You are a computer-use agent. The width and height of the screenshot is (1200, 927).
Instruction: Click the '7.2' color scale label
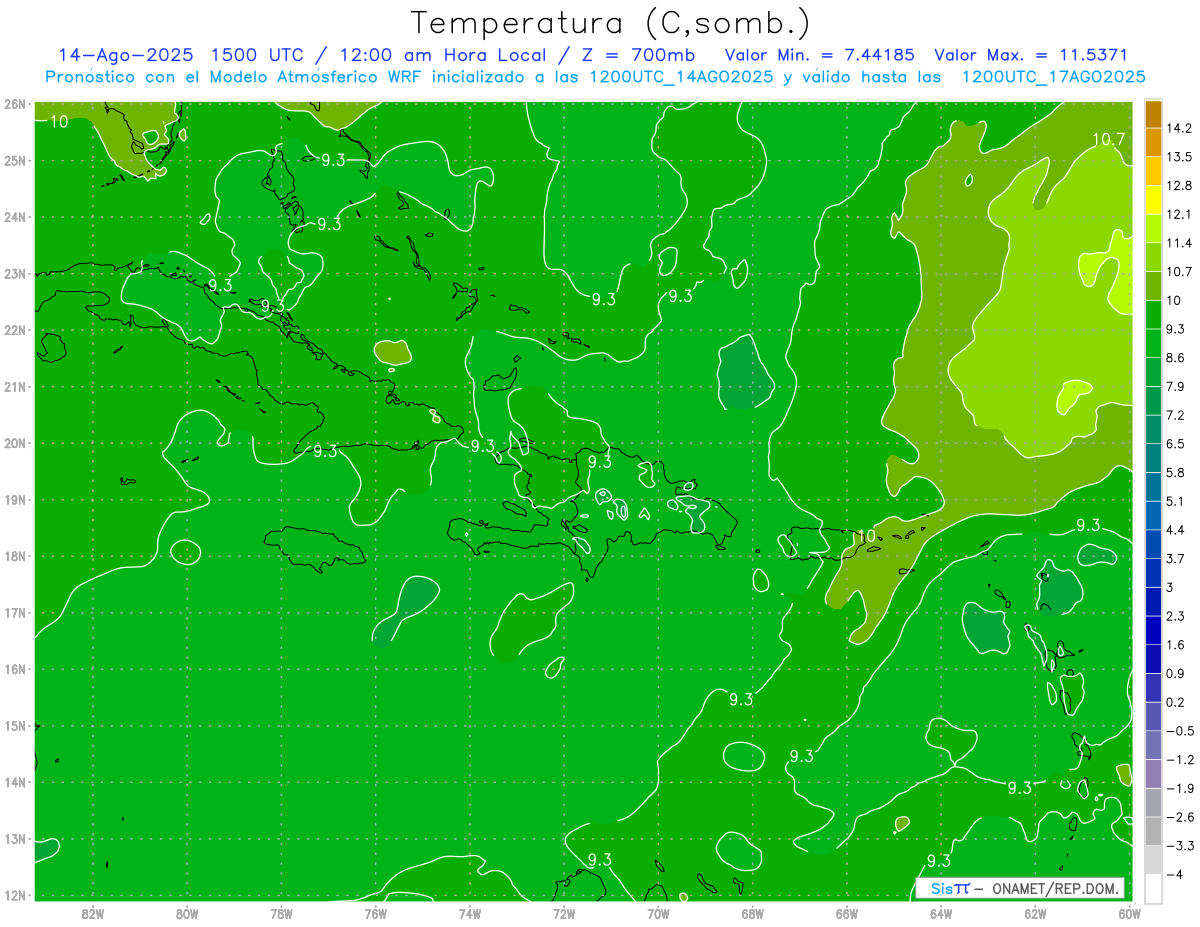click(1176, 415)
